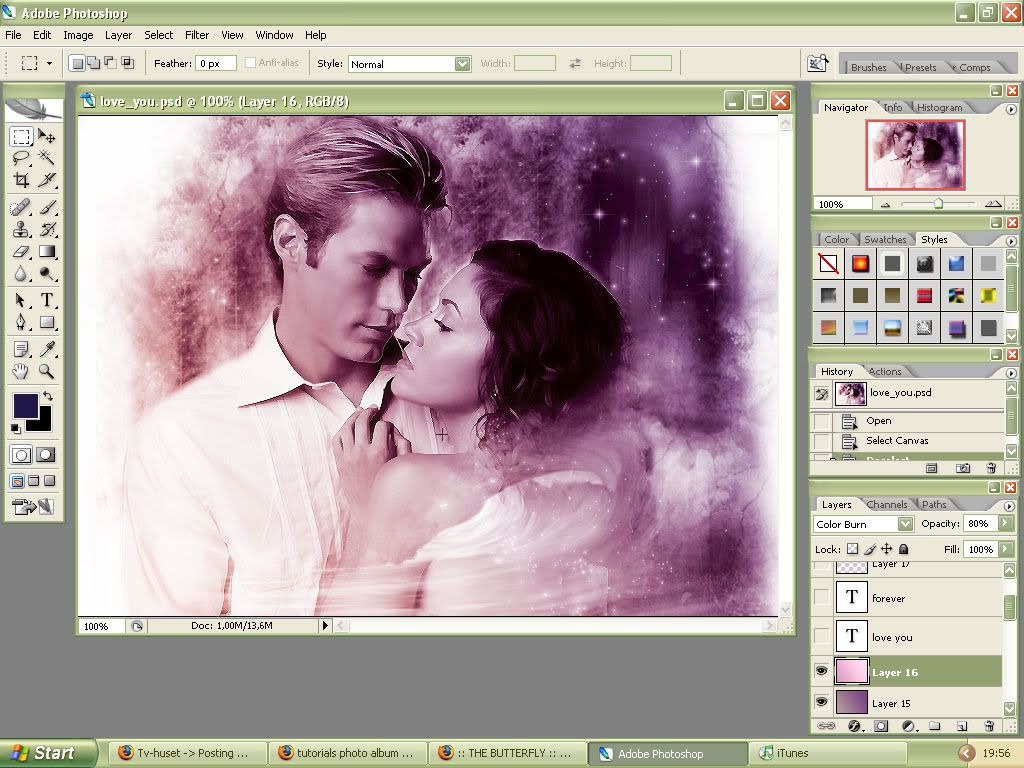Click the Windows Start button
Screen dimensions: 1024x768
coord(48,753)
